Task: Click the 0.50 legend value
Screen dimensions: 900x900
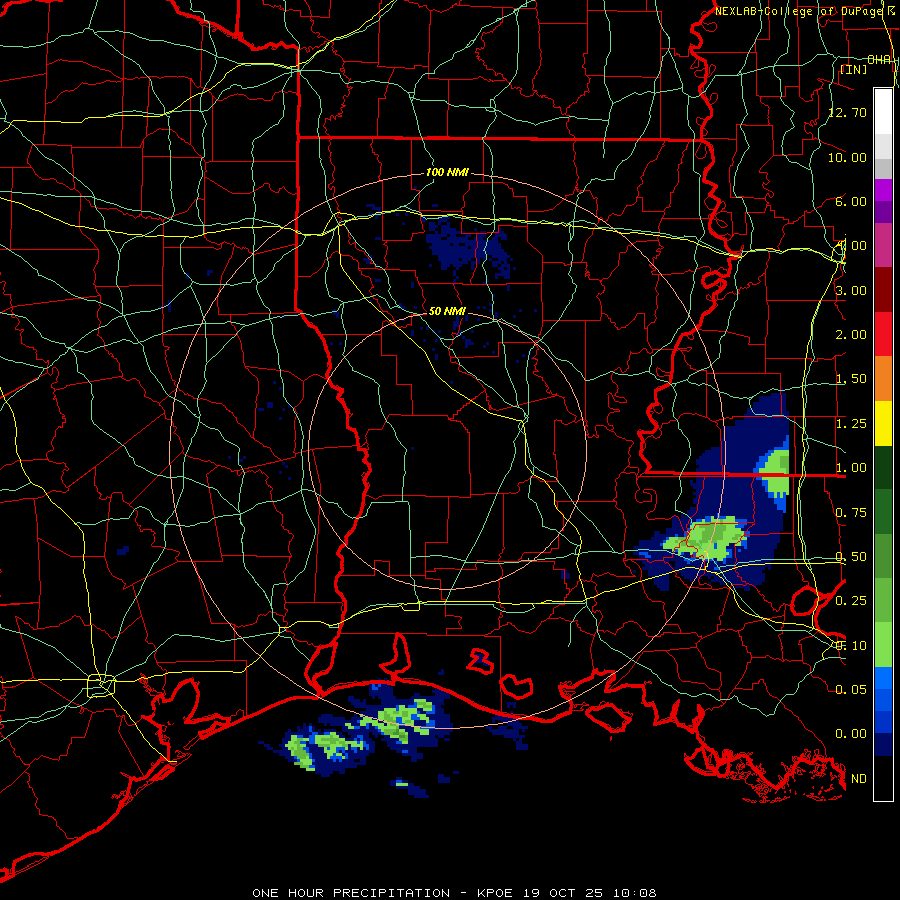Action: pyautogui.click(x=851, y=557)
